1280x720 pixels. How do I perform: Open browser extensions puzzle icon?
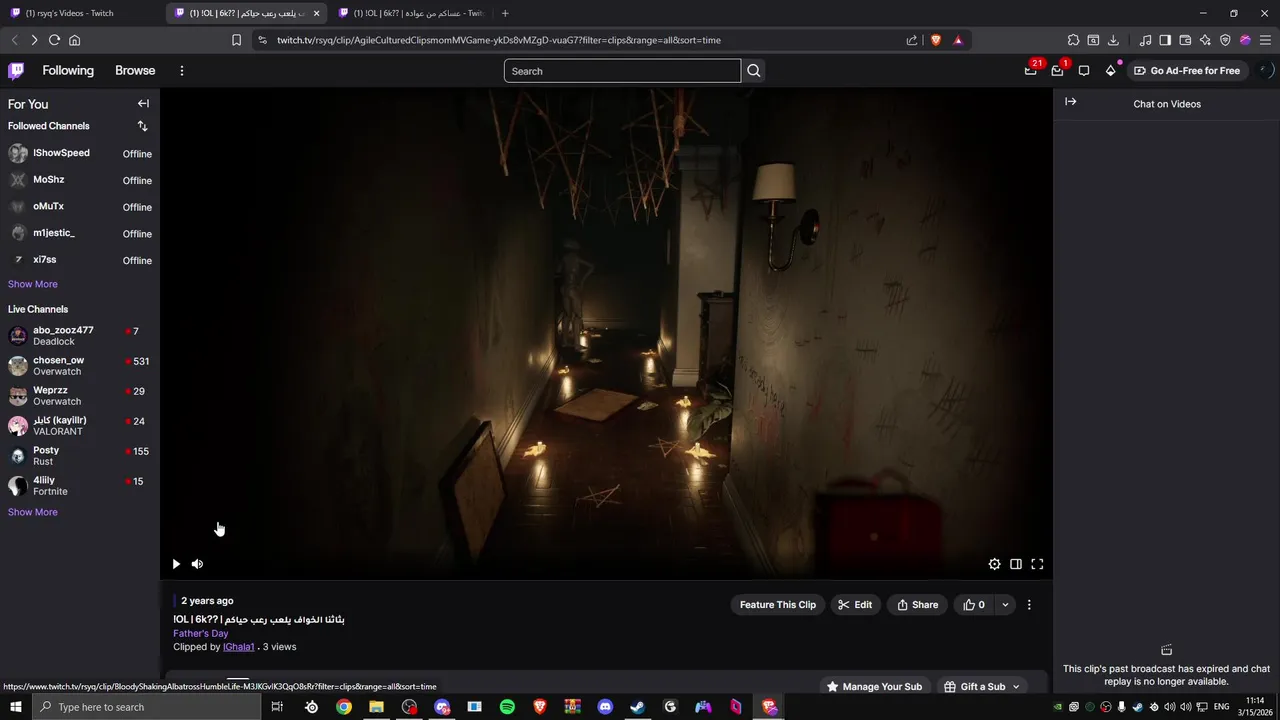tap(1073, 40)
